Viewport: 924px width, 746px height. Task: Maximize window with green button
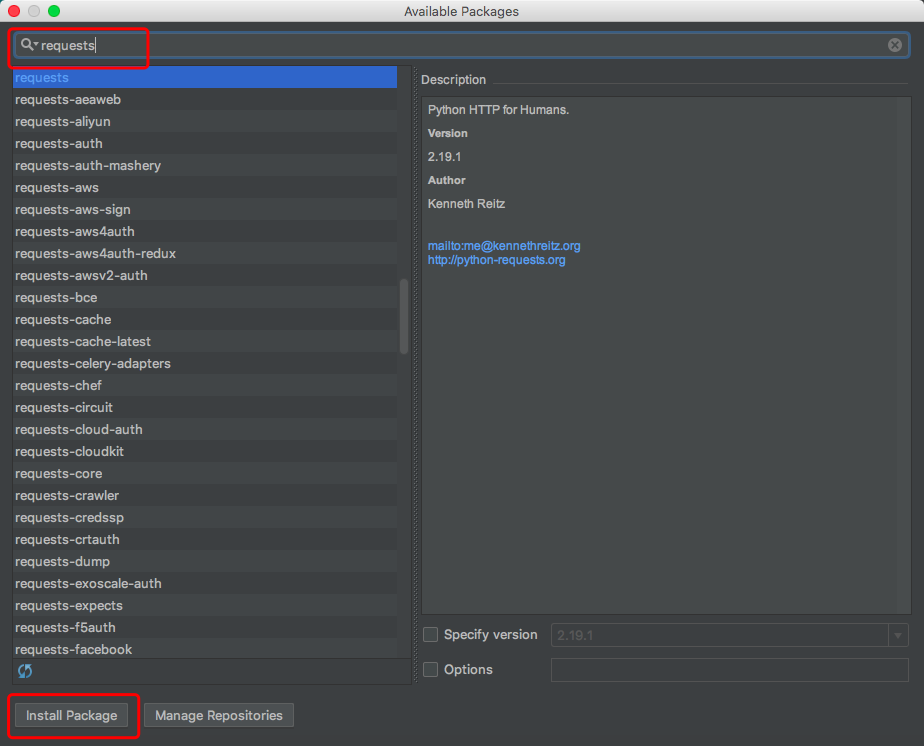click(54, 11)
